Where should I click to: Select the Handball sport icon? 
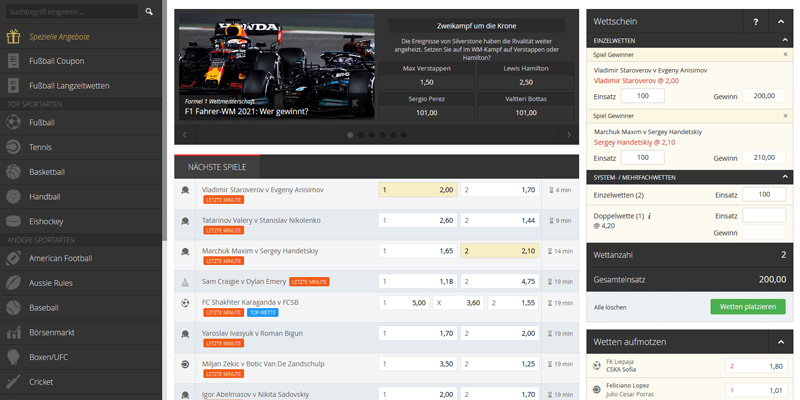[13, 197]
